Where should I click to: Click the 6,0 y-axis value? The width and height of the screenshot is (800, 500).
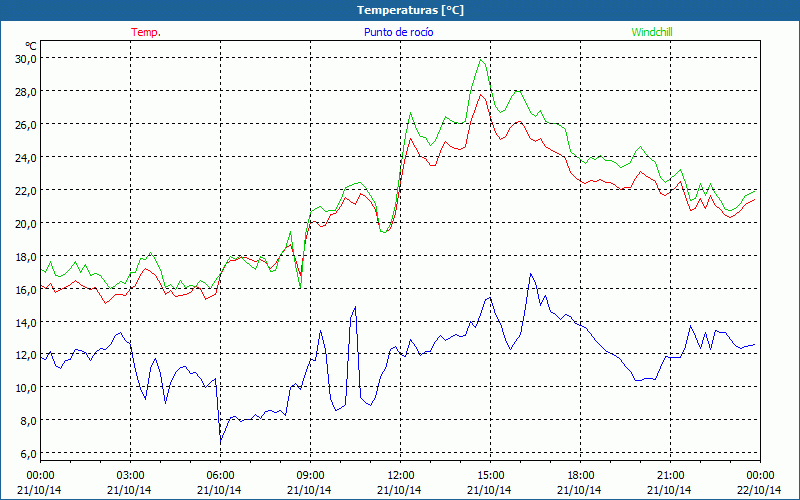(29, 453)
